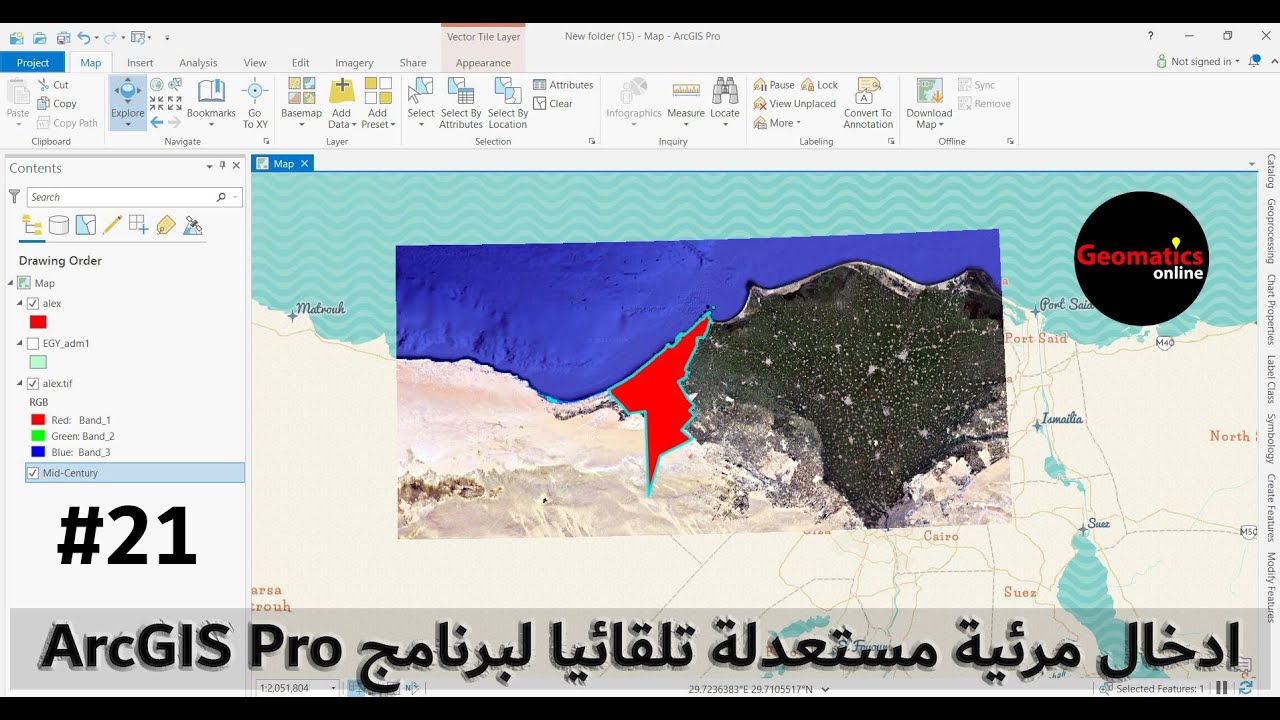1280x720 pixels.
Task: Close the Map view tab
Action: pos(305,163)
